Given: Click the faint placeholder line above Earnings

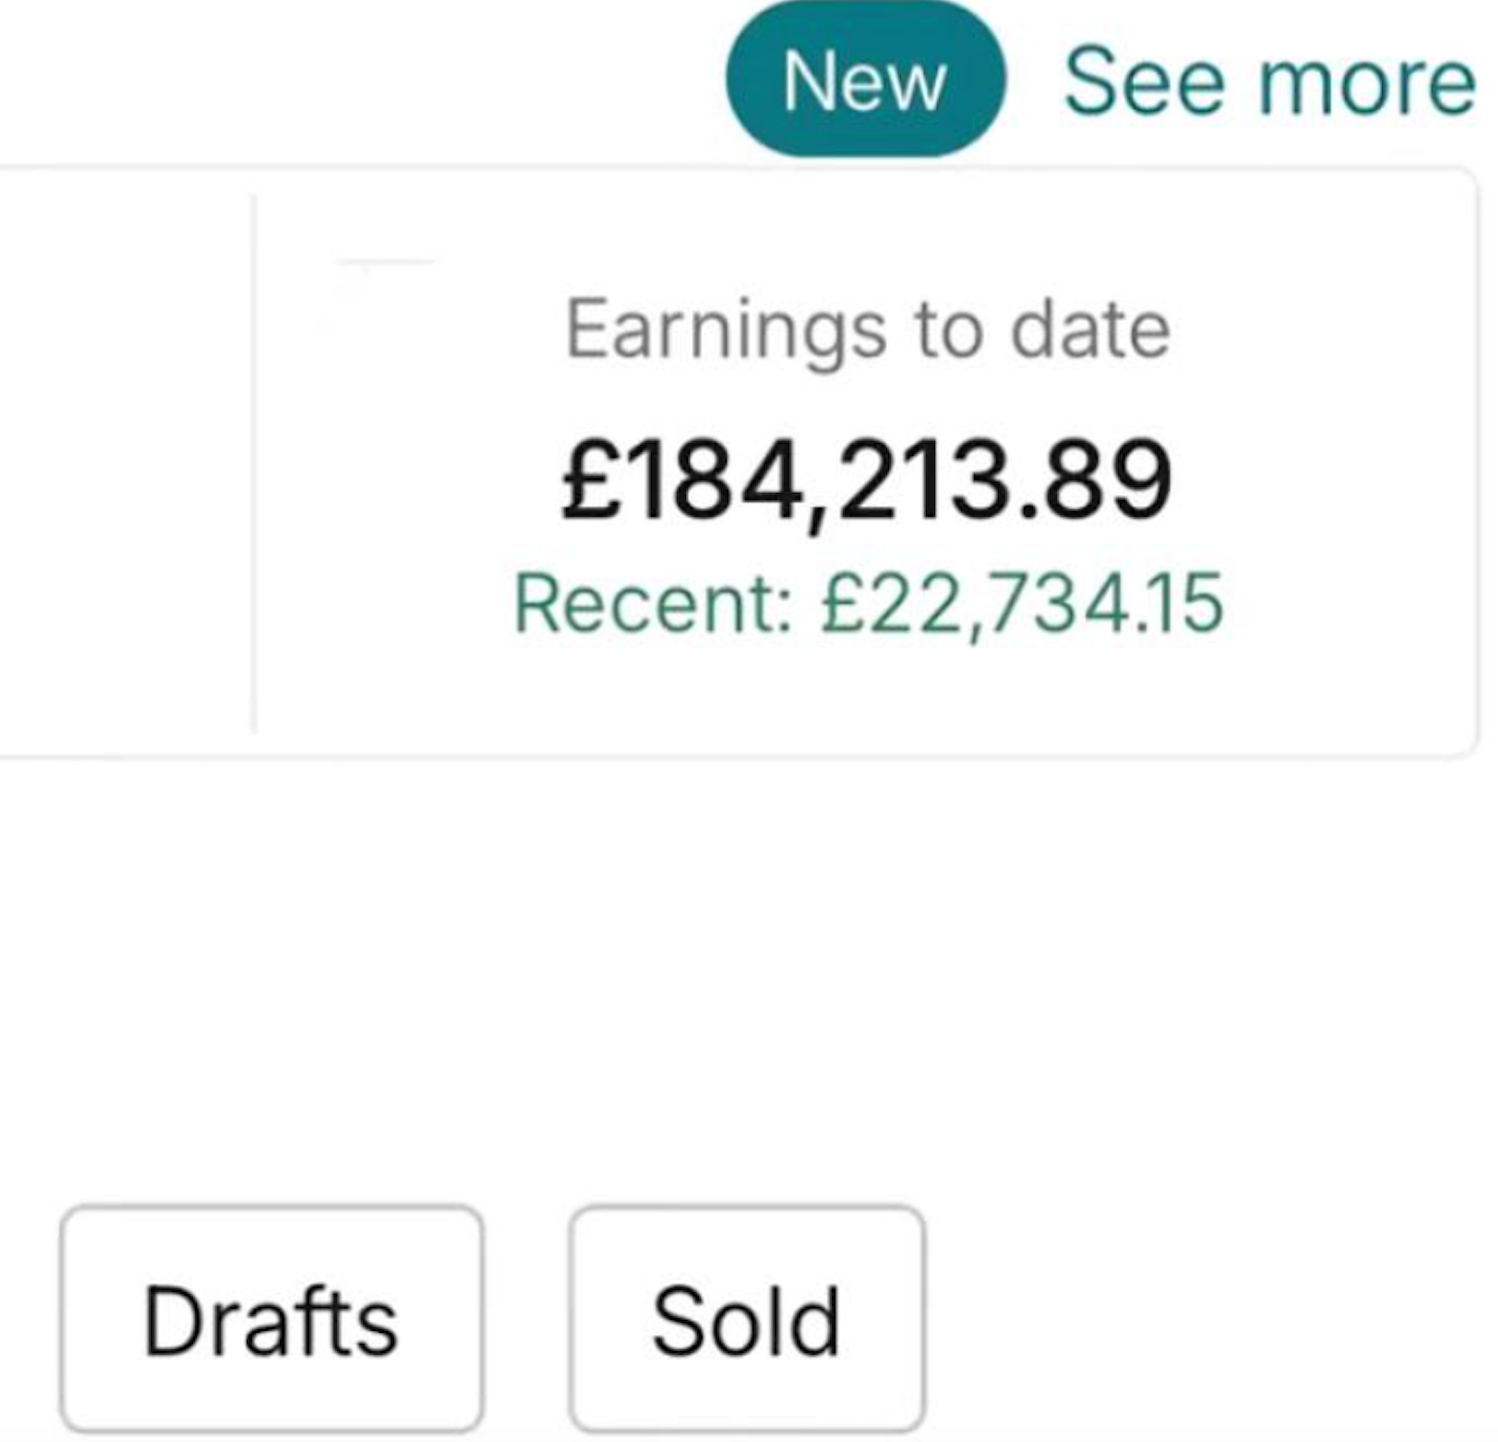Looking at the screenshot, I should click(x=386, y=262).
